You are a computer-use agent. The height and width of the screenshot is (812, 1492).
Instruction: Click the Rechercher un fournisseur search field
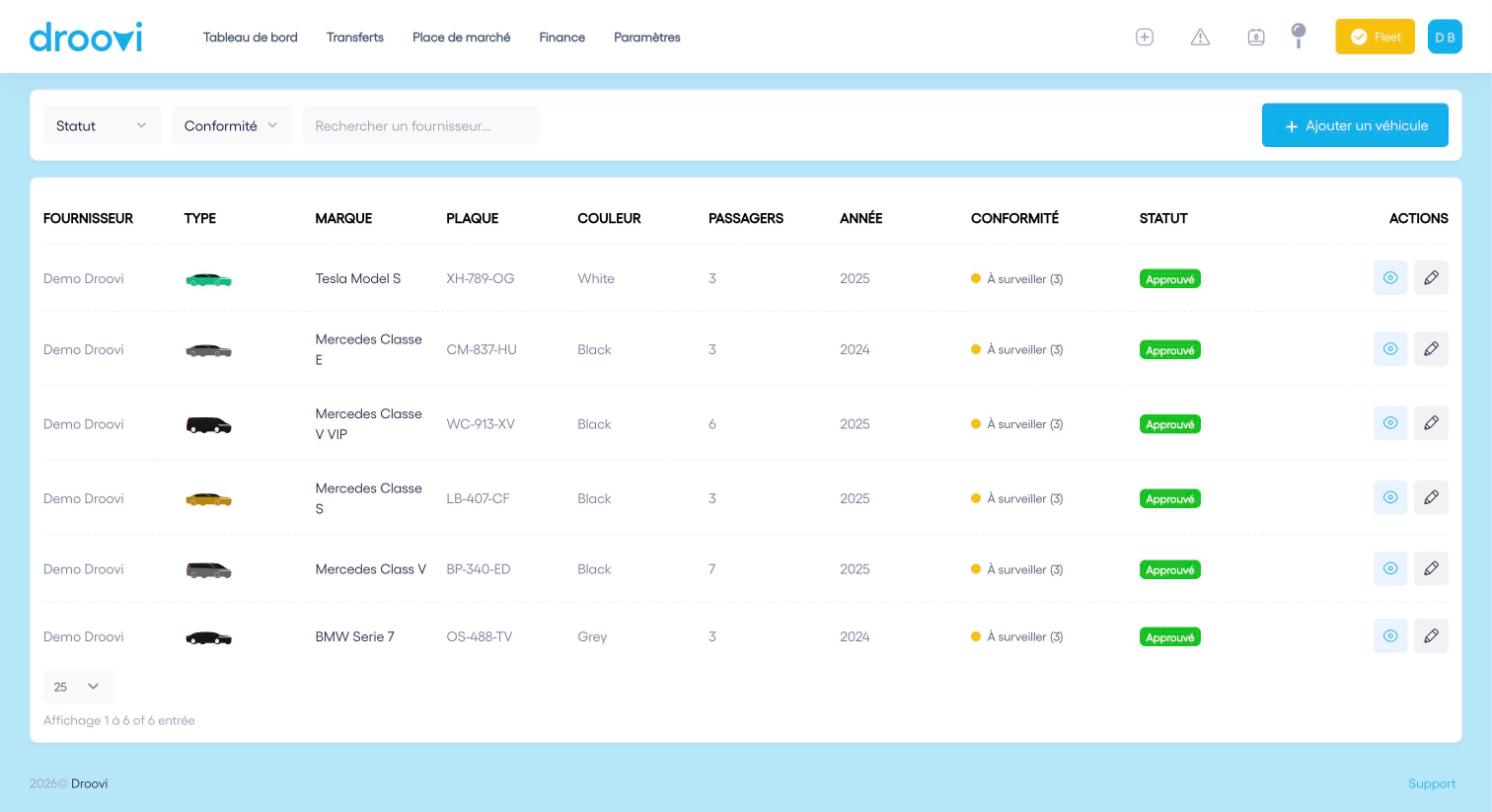421,126
